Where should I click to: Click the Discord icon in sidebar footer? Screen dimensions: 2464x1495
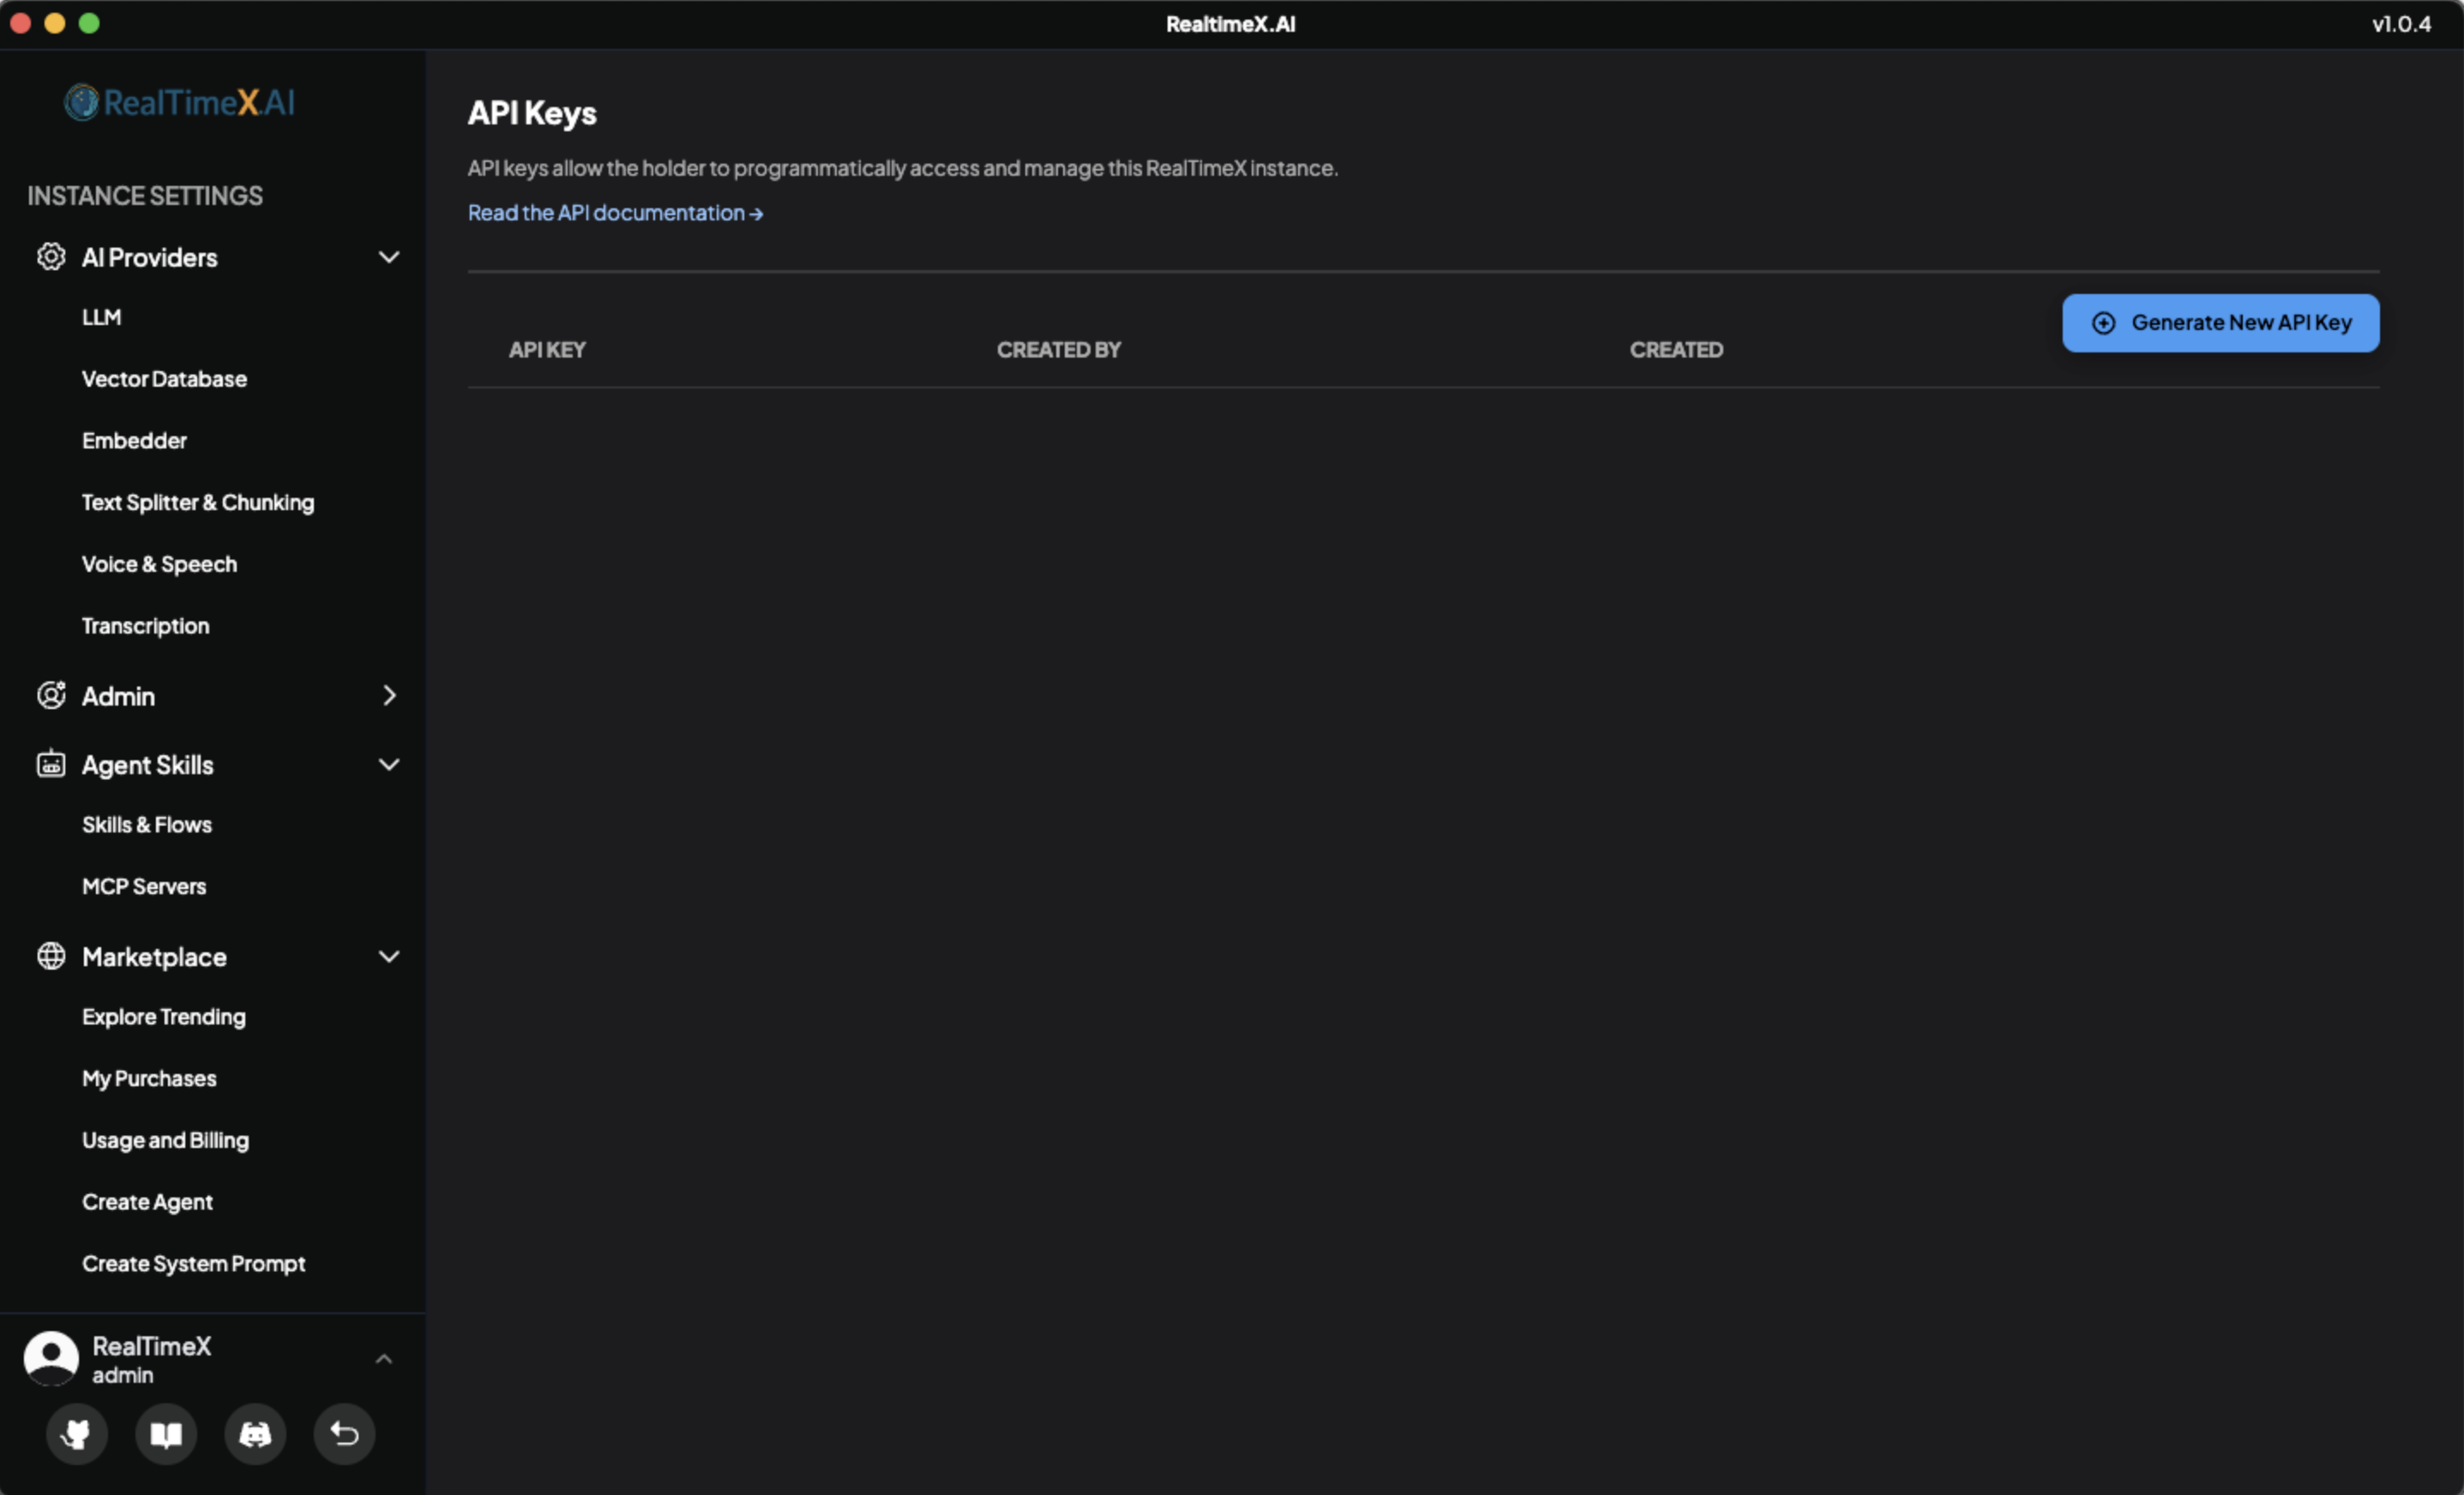pyautogui.click(x=255, y=1434)
